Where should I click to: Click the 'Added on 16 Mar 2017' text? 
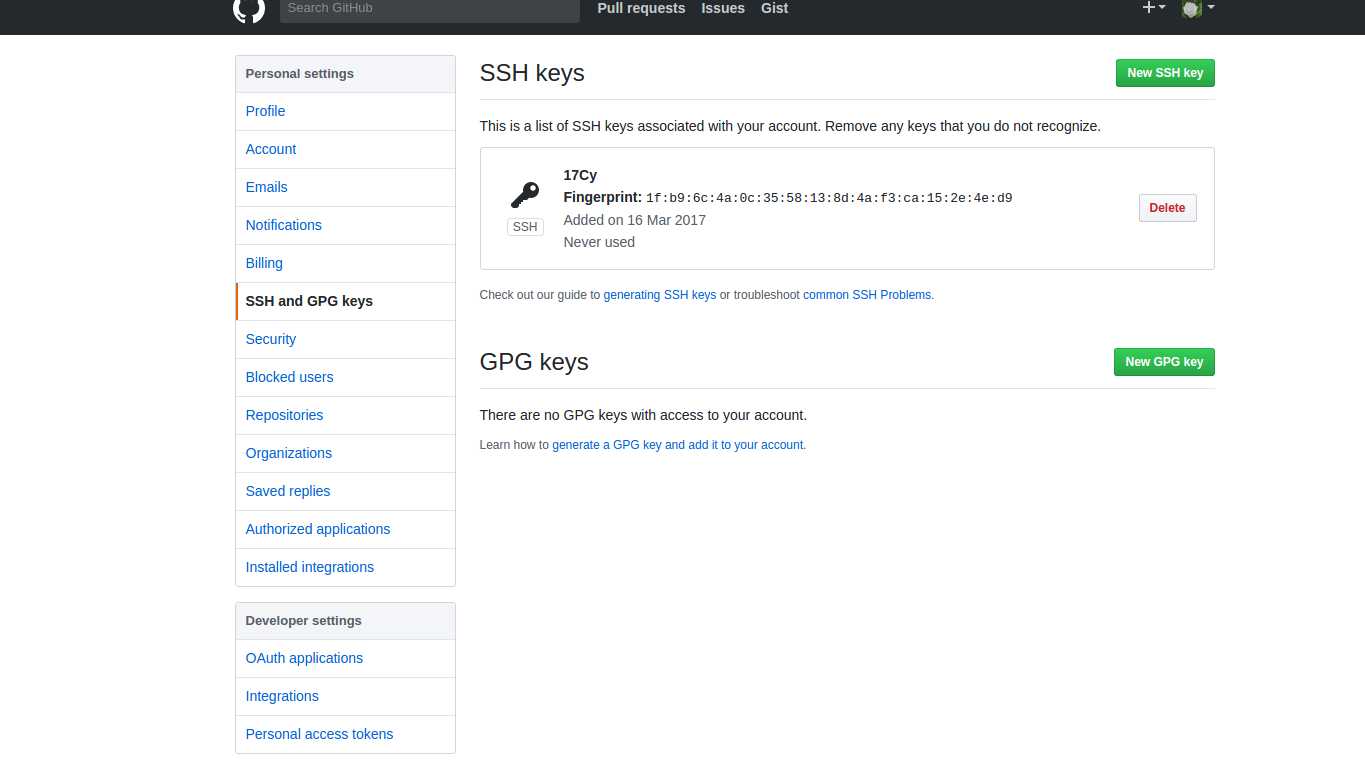pos(634,220)
